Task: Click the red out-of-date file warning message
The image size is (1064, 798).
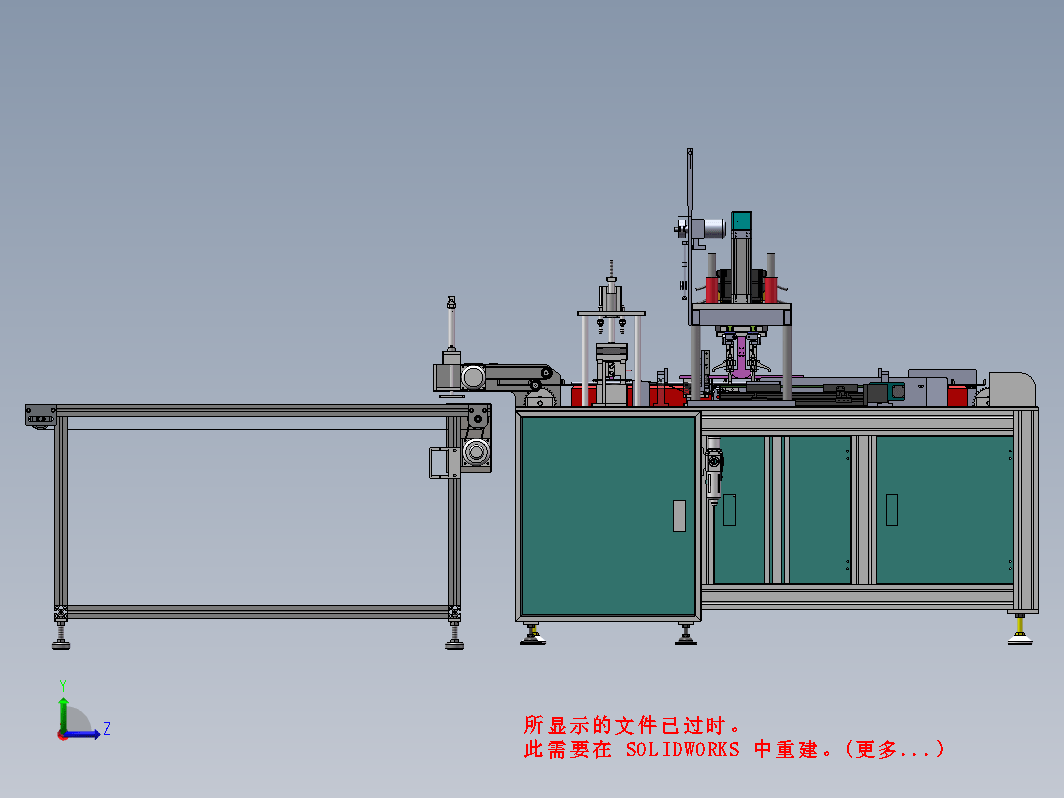Action: pos(734,738)
